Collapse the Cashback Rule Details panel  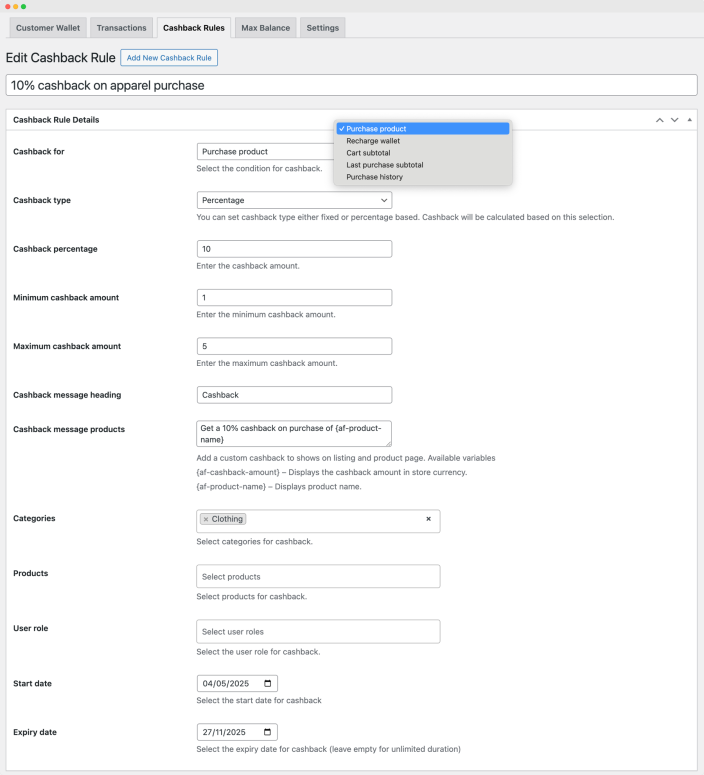(690, 120)
